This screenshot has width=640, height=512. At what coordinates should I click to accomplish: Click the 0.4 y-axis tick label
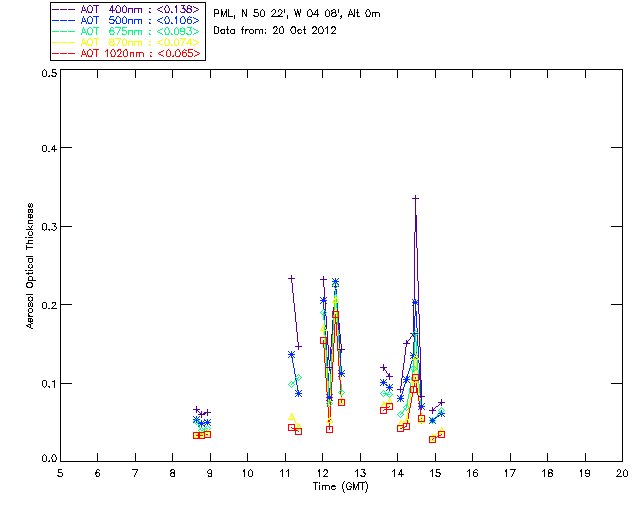point(49,148)
